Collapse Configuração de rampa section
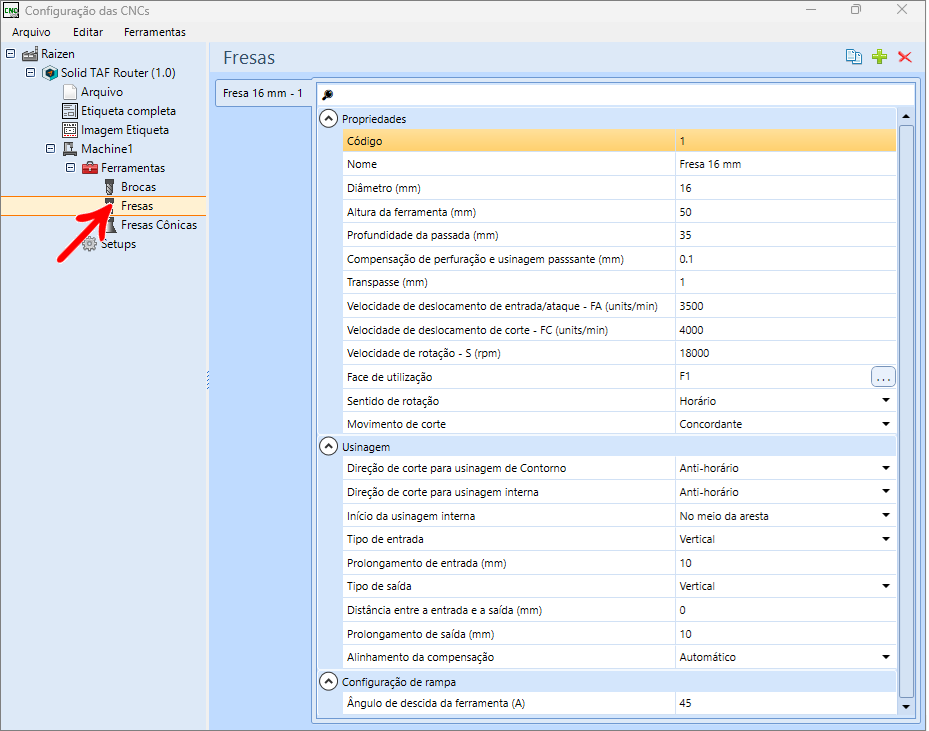This screenshot has width=929, height=731. pyautogui.click(x=328, y=681)
